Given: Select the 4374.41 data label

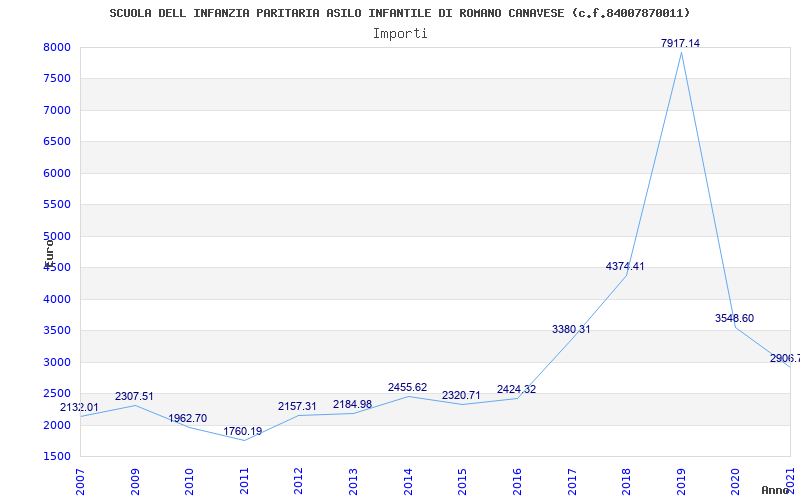Looking at the screenshot, I should tap(625, 266).
